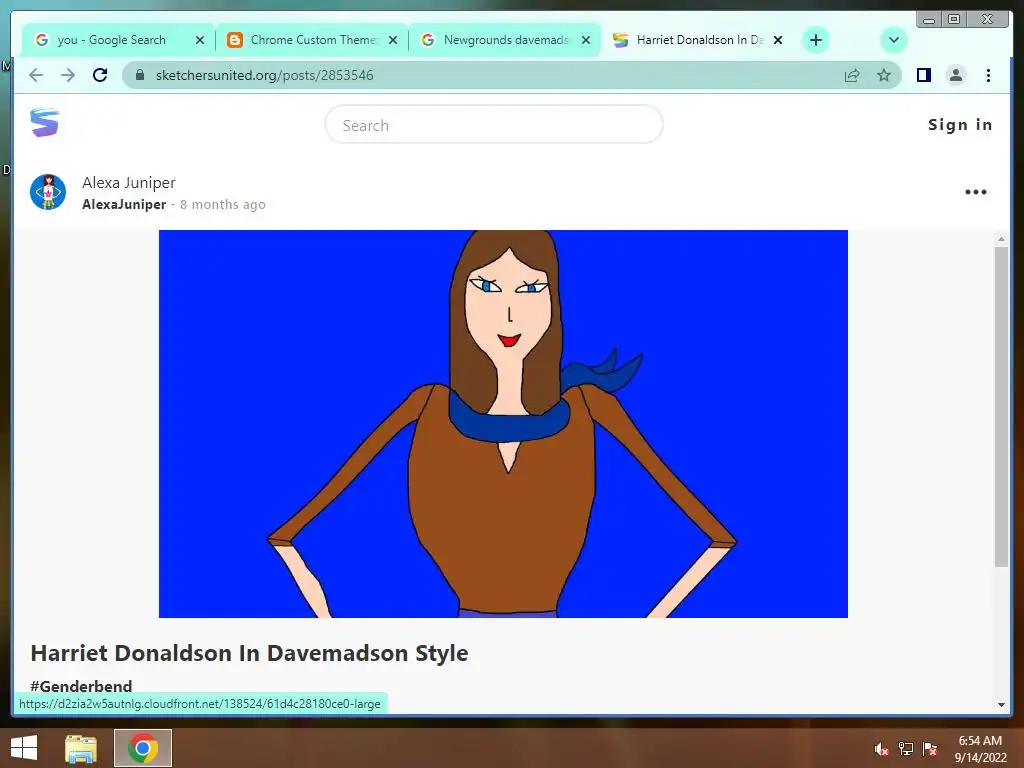Share this page using the share icon
Screen dimensions: 1024x768
pyautogui.click(x=852, y=75)
